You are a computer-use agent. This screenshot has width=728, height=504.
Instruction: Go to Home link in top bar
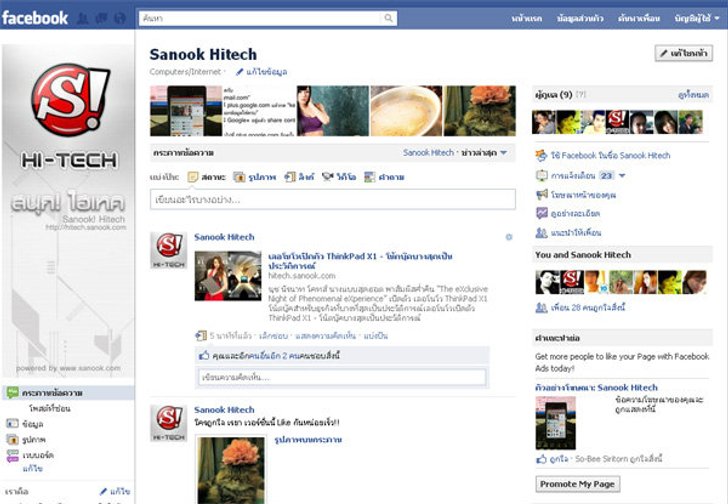click(x=526, y=19)
